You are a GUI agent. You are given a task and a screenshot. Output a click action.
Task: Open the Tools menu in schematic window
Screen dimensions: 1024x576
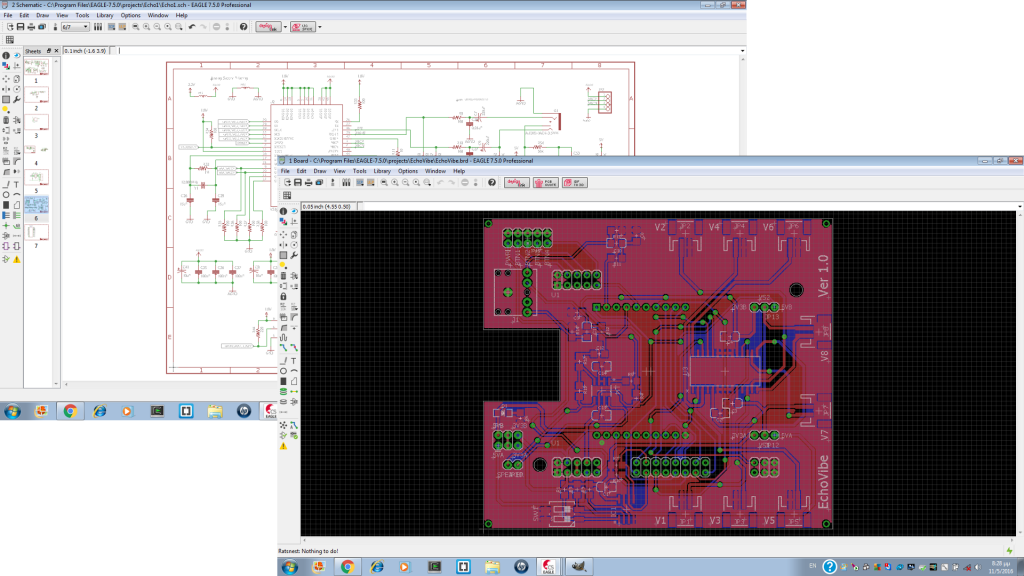(x=82, y=16)
